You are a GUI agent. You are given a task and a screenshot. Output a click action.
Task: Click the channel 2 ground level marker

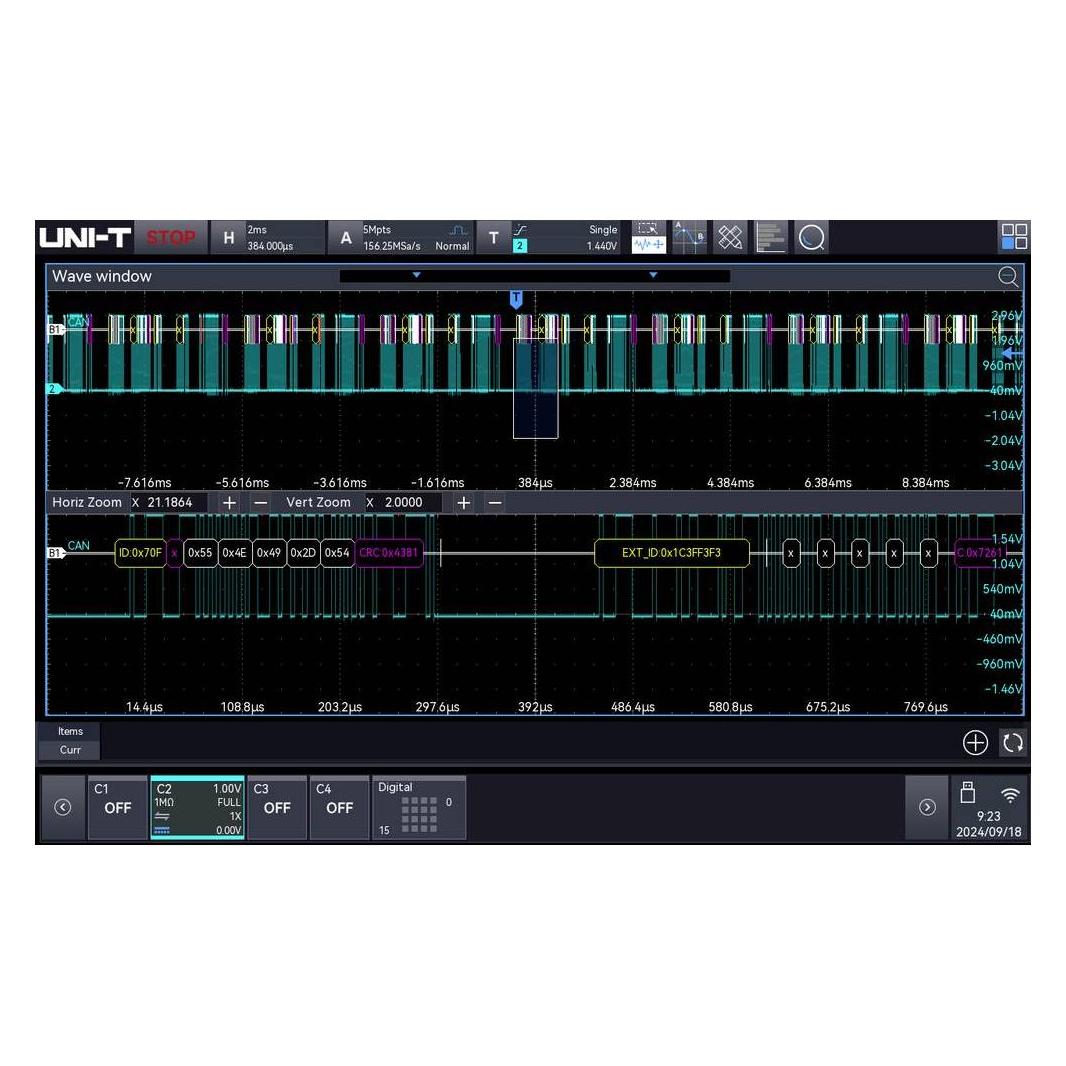54,389
